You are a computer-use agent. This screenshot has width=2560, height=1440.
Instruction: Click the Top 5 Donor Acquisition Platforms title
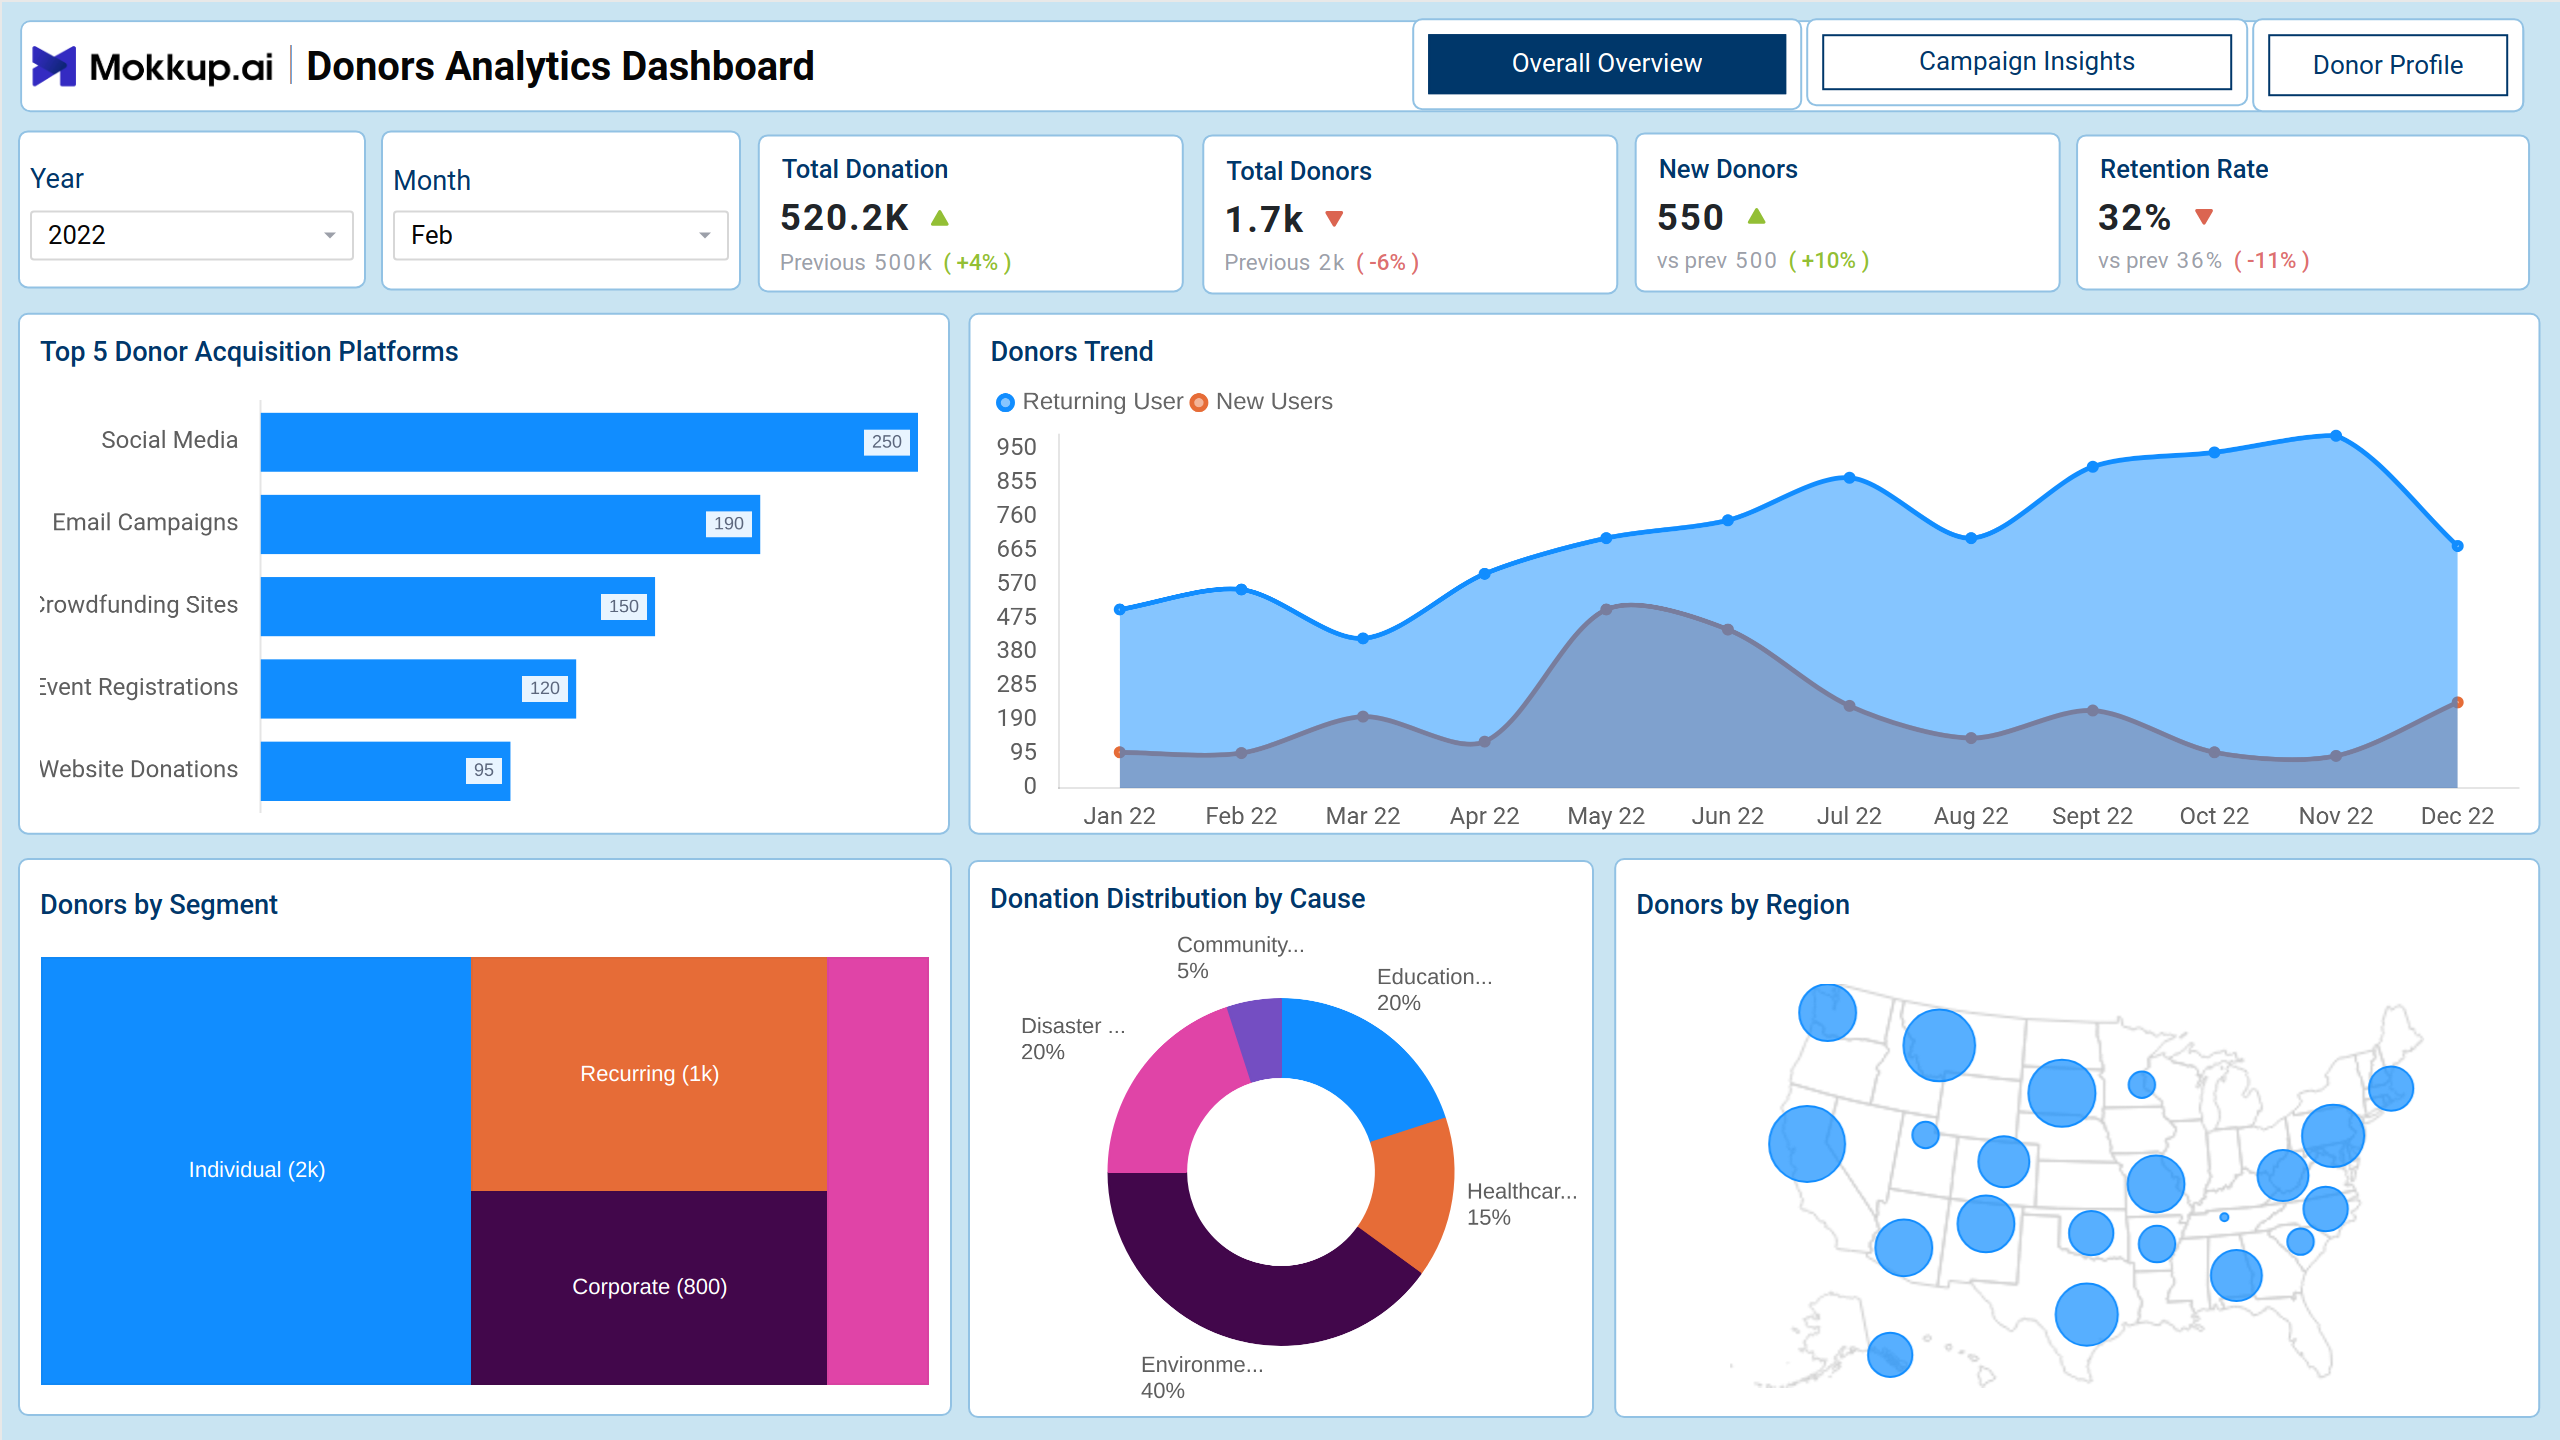click(x=249, y=352)
